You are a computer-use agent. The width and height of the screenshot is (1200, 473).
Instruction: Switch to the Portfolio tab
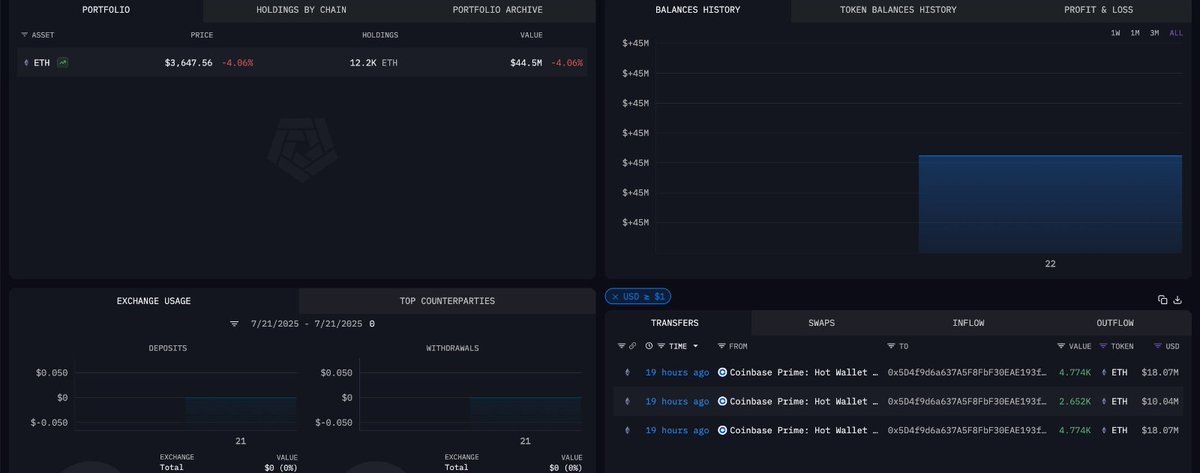pos(106,10)
